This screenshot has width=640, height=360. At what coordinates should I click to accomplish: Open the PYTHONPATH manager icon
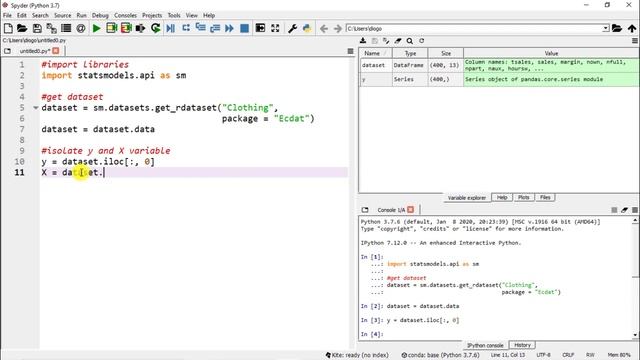[307, 28]
